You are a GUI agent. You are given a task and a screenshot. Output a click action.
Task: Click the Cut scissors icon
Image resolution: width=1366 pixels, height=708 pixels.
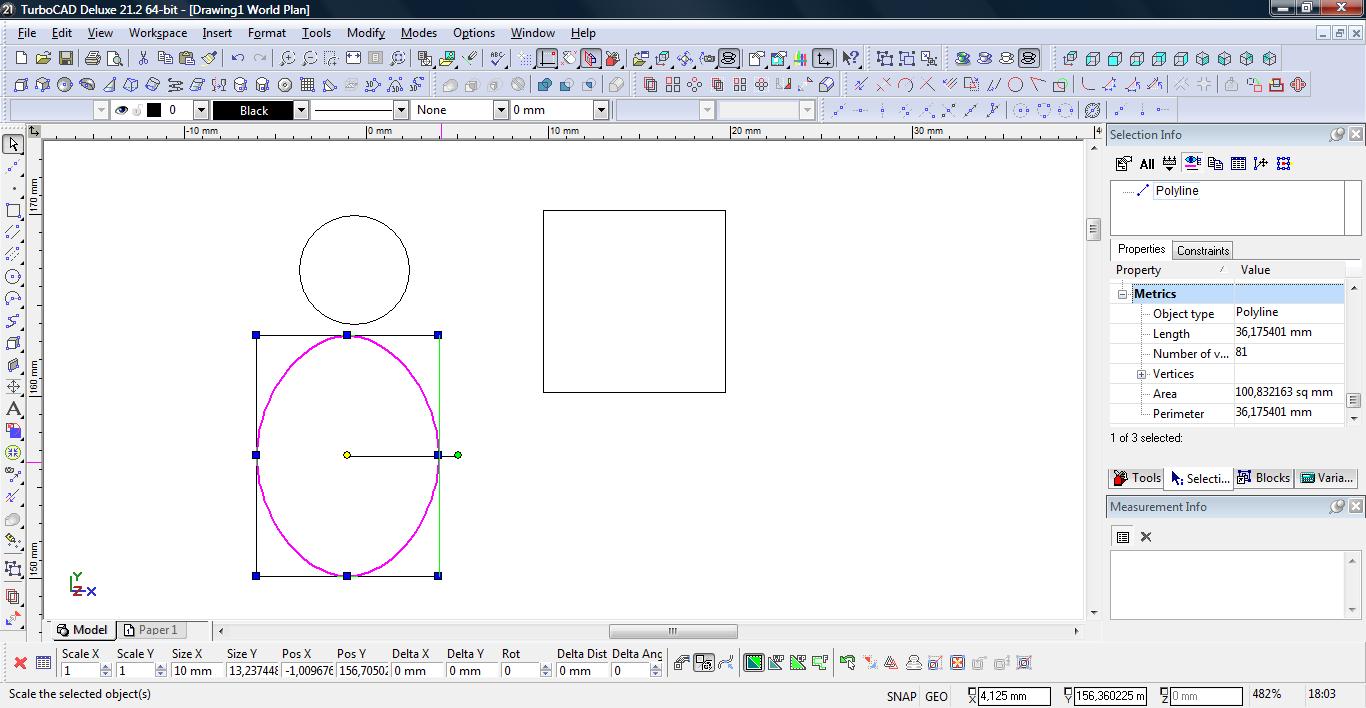coord(143,59)
